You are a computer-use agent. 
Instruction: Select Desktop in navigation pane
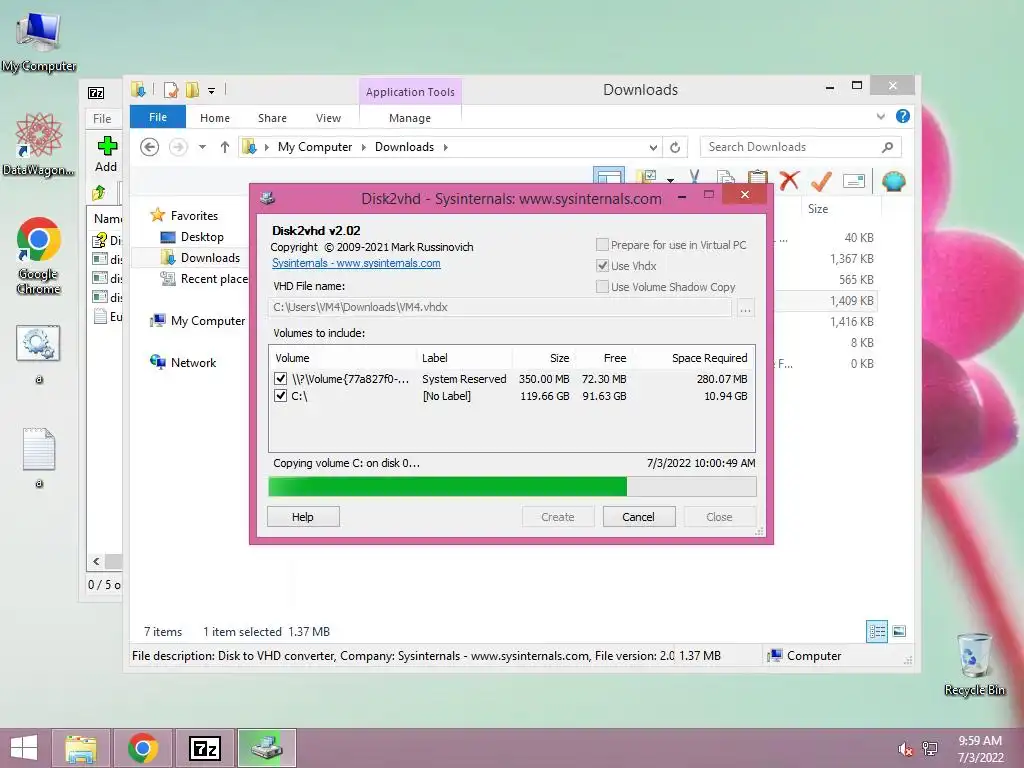click(x=202, y=236)
